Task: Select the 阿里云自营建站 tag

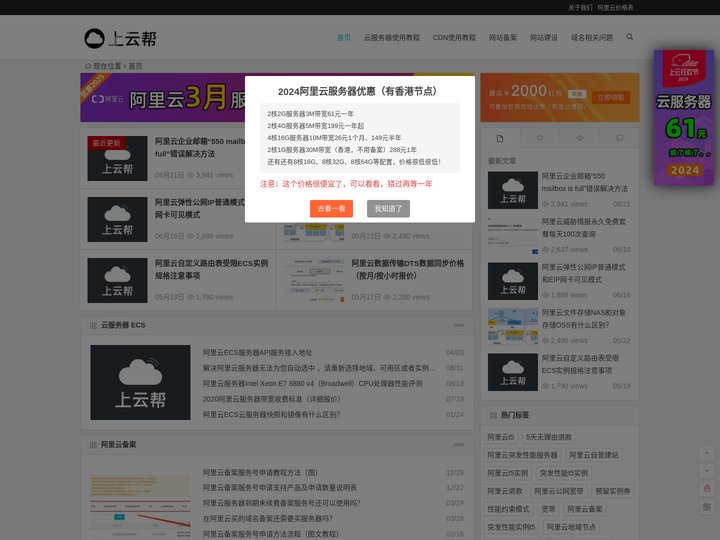Action: [594, 455]
